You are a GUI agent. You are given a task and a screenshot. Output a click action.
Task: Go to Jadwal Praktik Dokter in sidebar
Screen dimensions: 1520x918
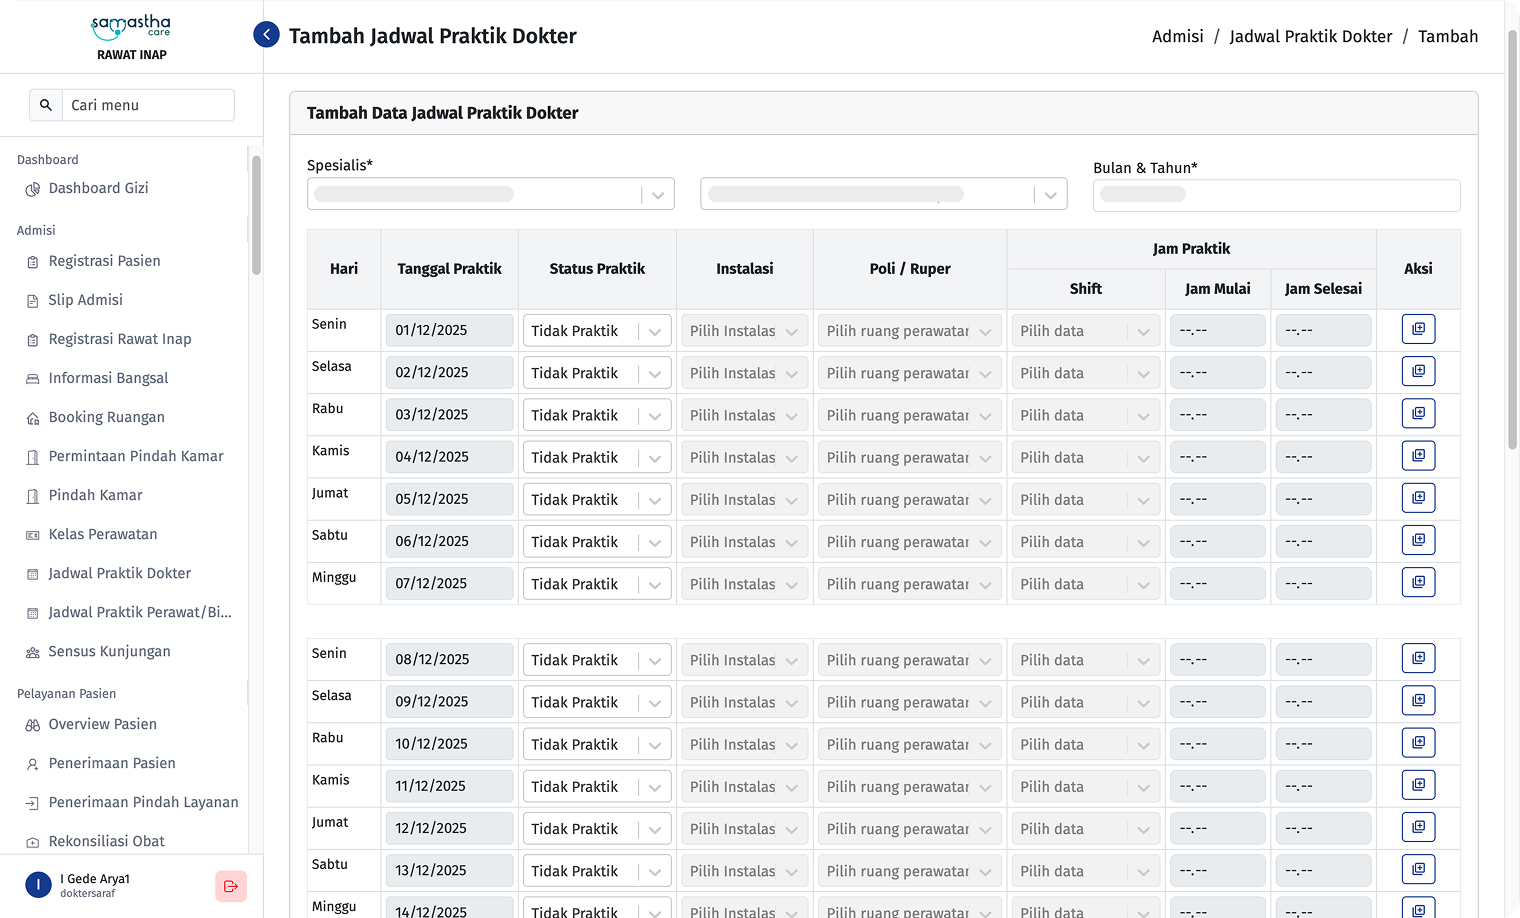pyautogui.click(x=119, y=573)
